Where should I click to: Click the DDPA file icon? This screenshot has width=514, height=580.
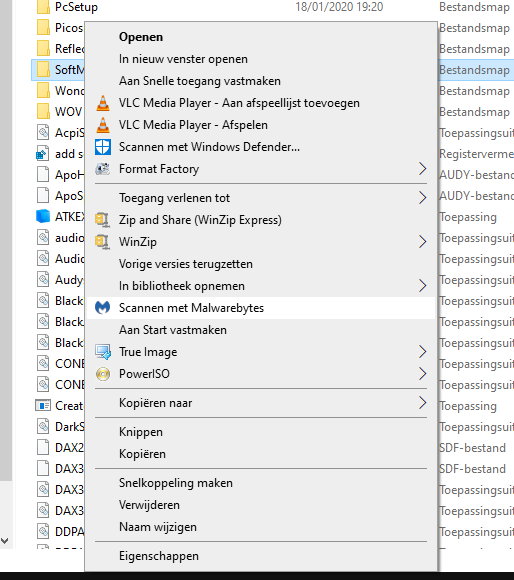pos(43,532)
